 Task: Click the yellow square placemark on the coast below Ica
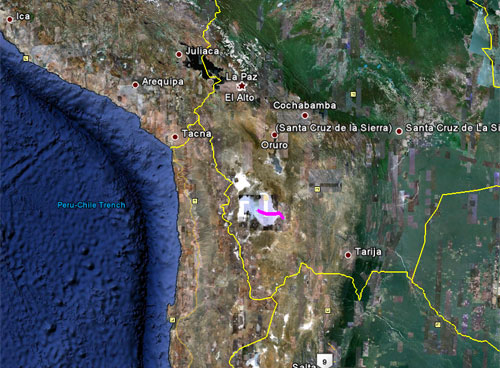coord(26,59)
